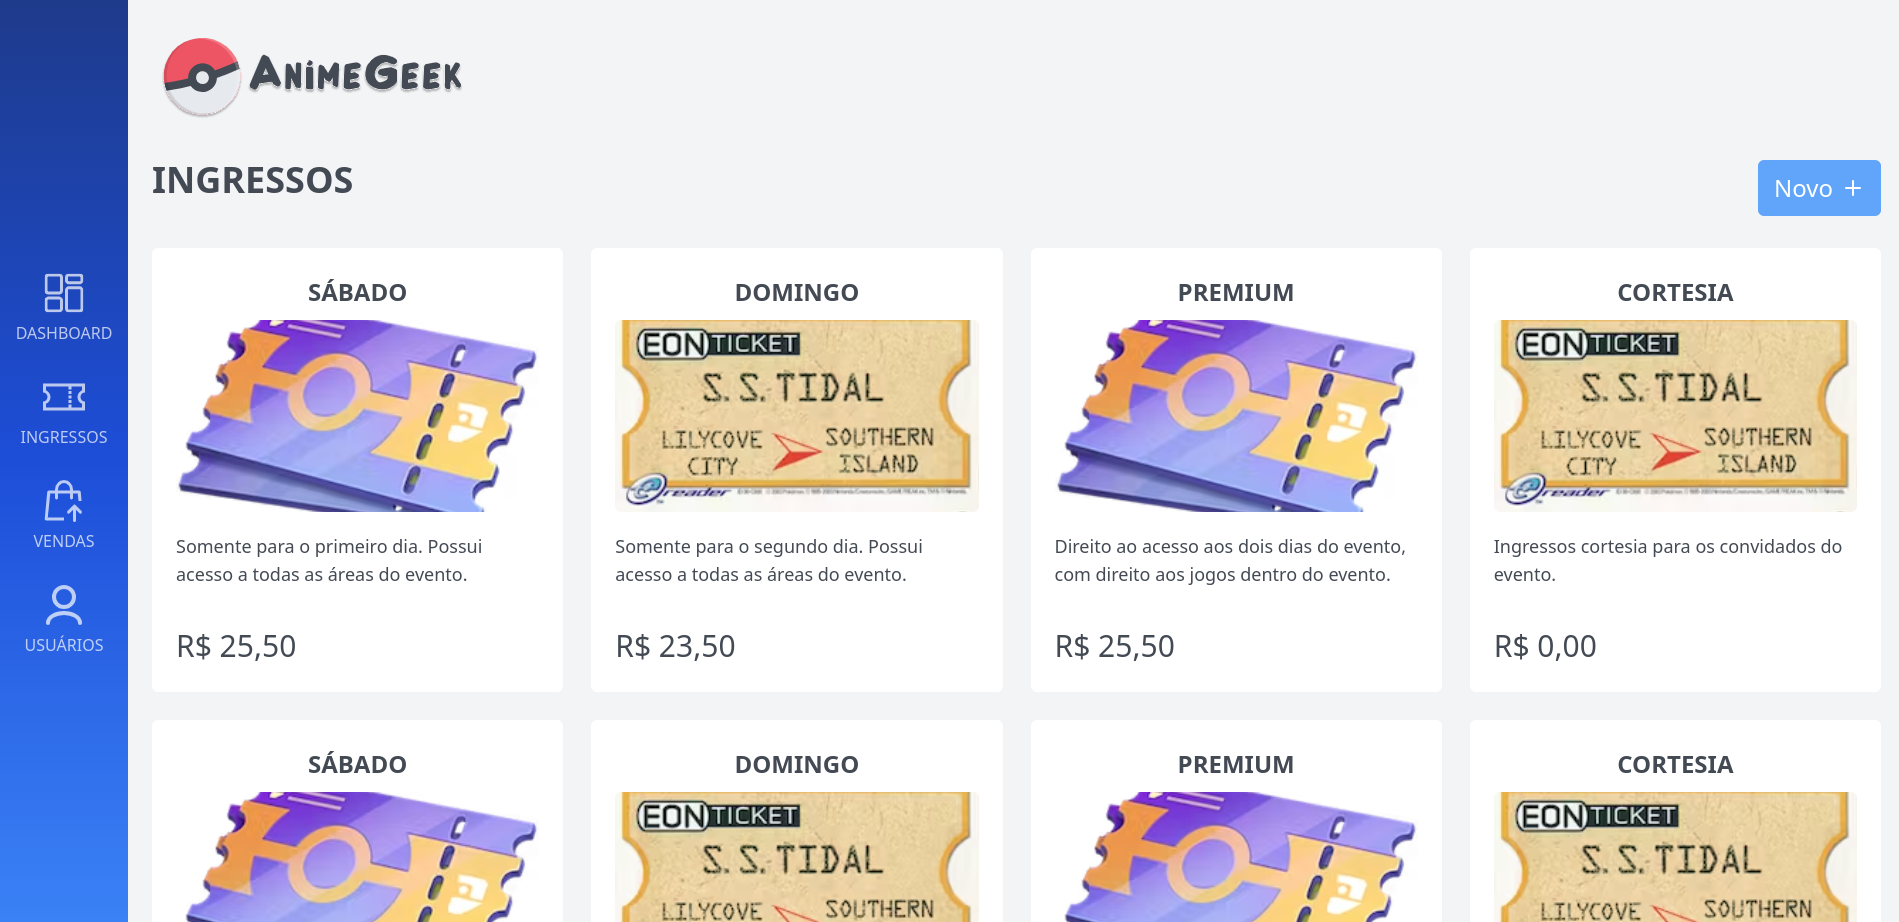Viewport: 1899px width, 922px height.
Task: Click the INGRESSOS page heading
Action: point(252,180)
